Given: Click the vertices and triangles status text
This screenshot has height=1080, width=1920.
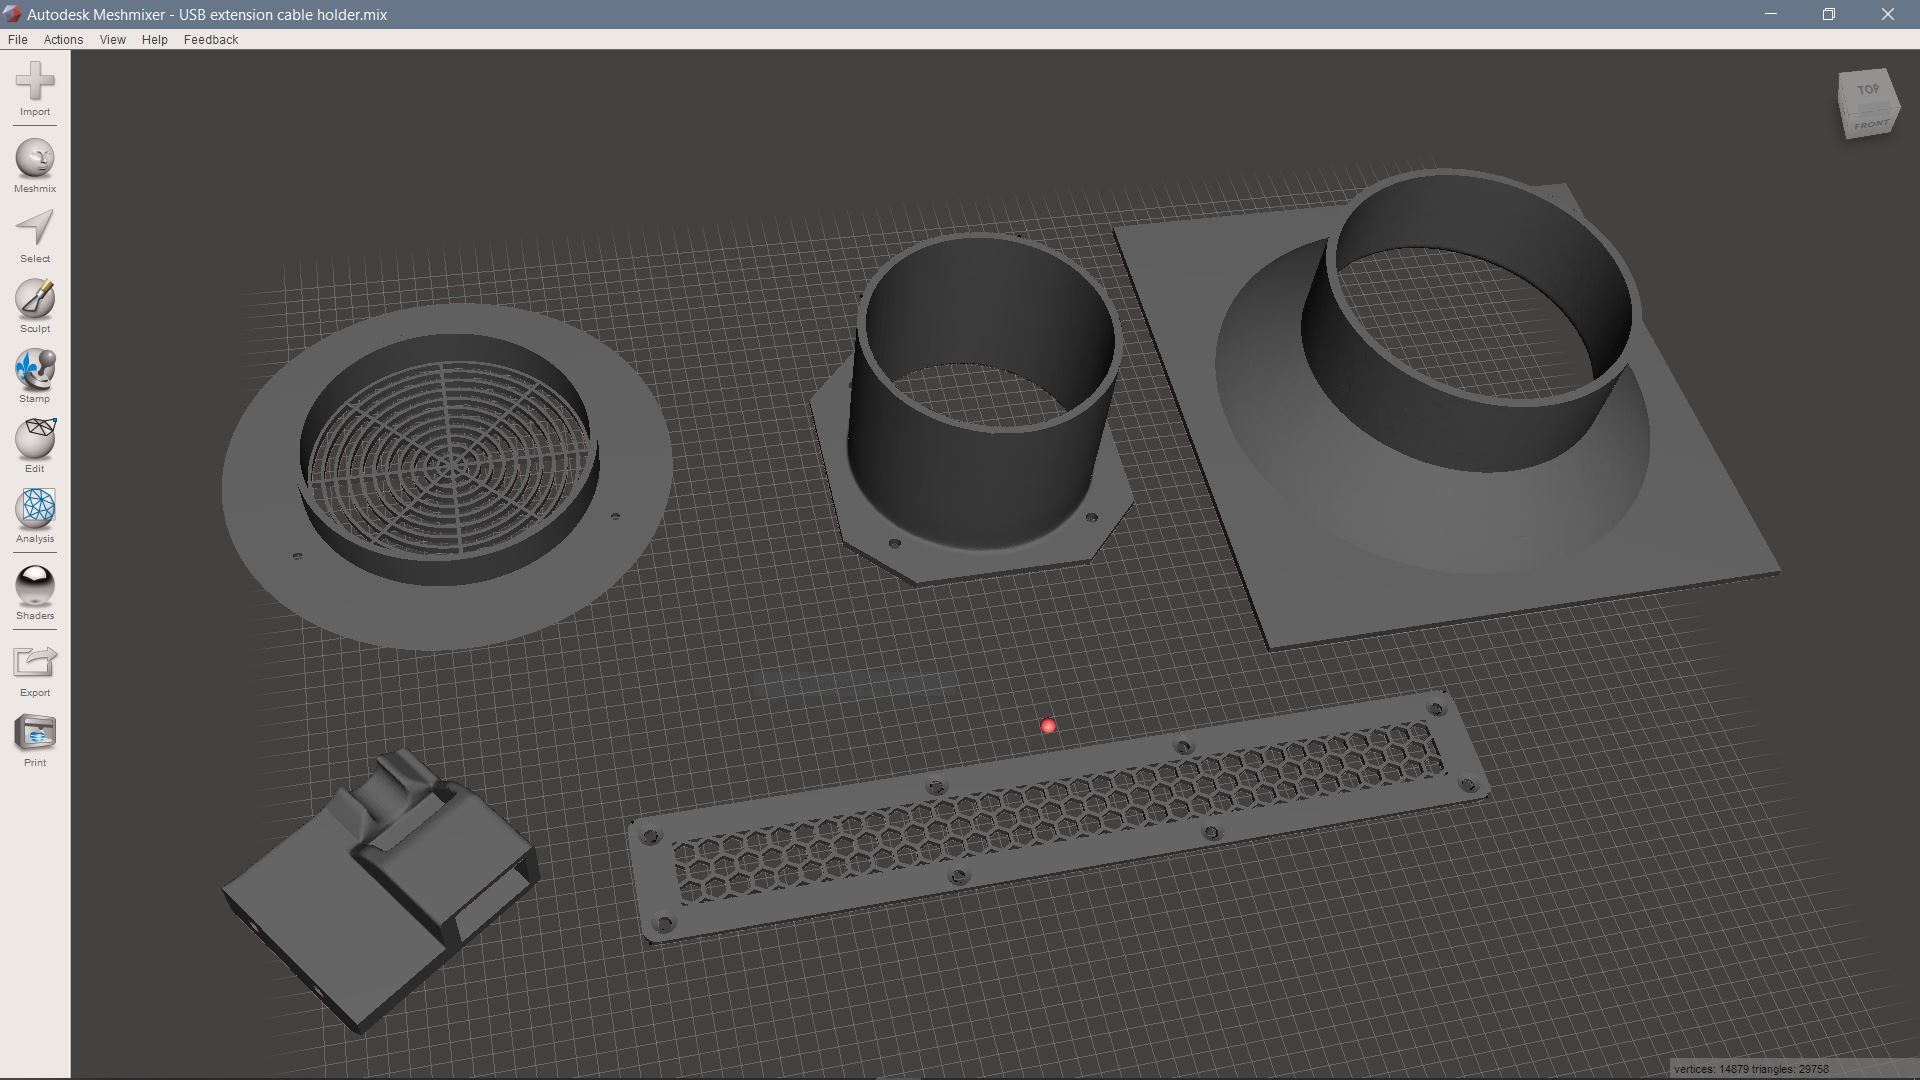Looking at the screenshot, I should click(1751, 1069).
